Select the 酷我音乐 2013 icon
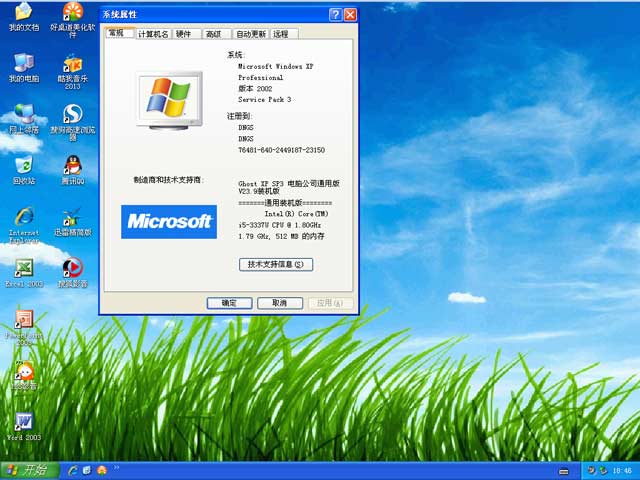This screenshot has width=640, height=480. click(x=73, y=72)
